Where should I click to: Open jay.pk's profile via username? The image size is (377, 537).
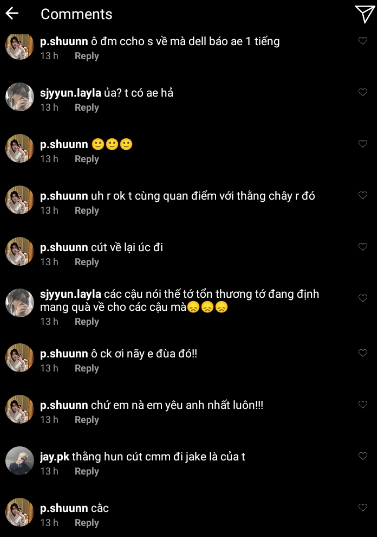click(54, 457)
